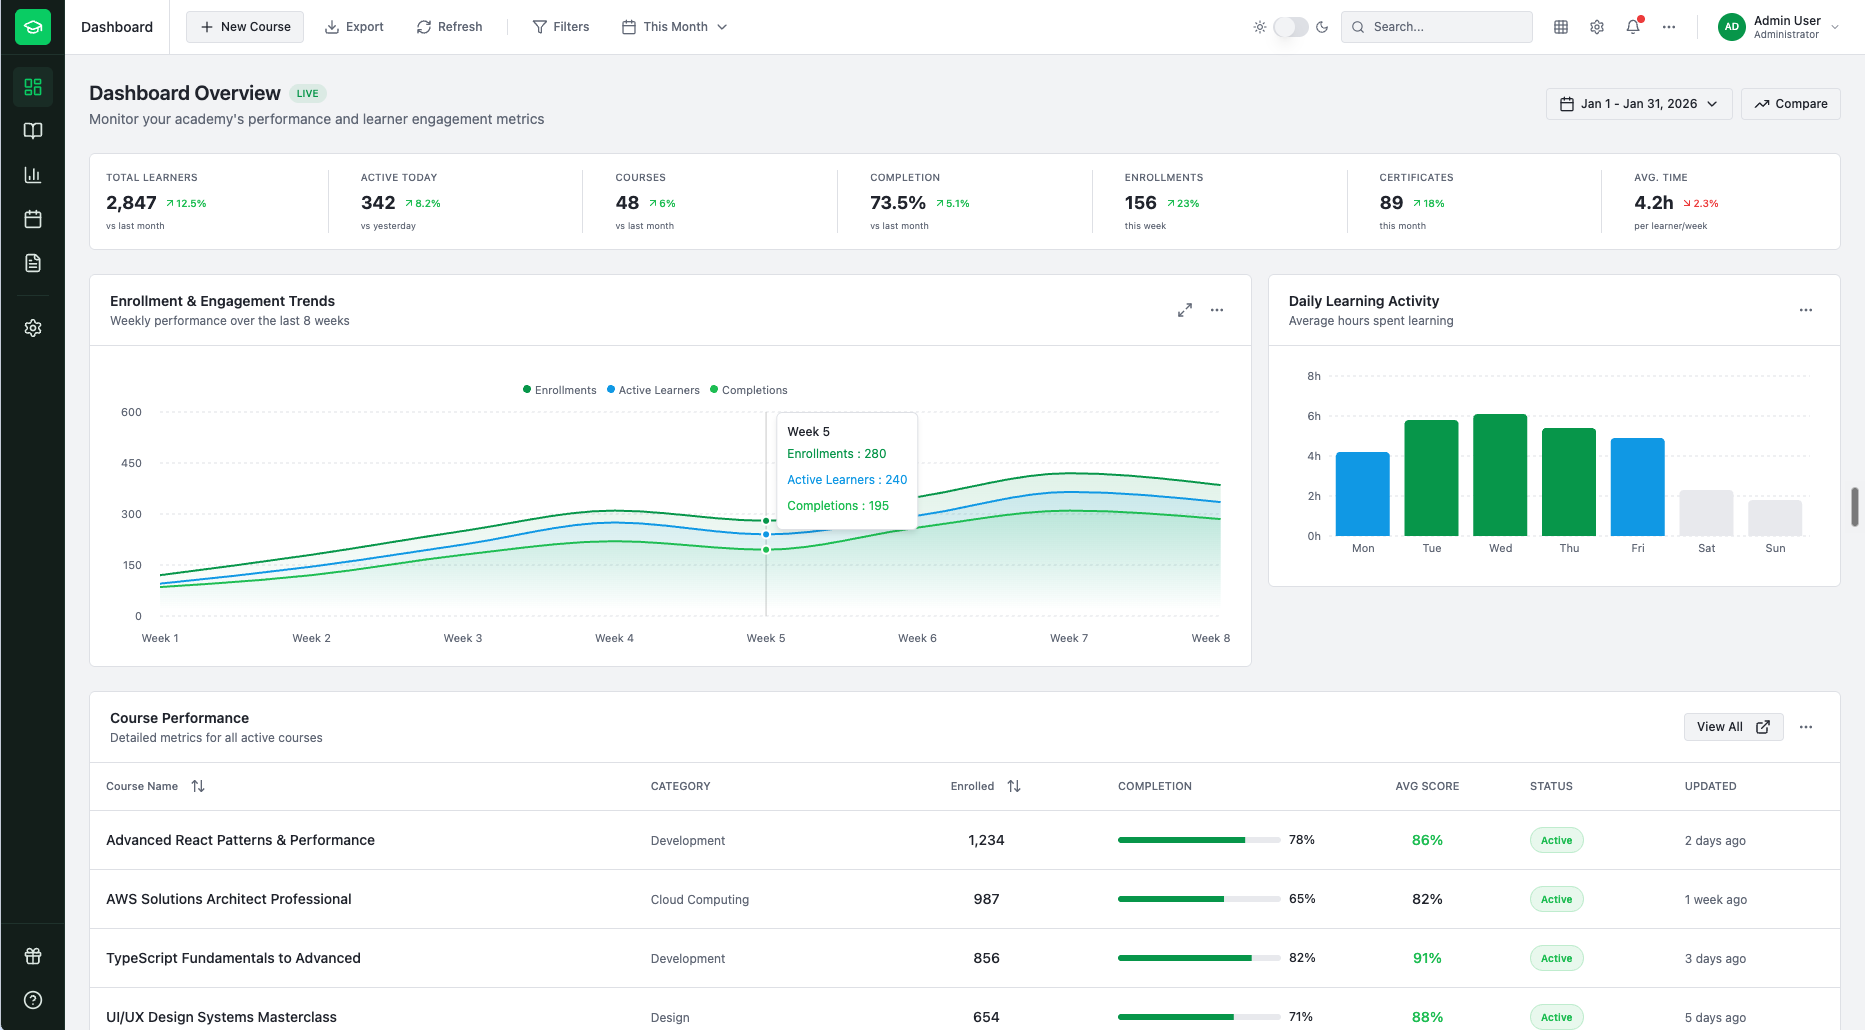Open Enrollment & Engagement Trends more options menu
This screenshot has height=1030, width=1865.
1217,310
